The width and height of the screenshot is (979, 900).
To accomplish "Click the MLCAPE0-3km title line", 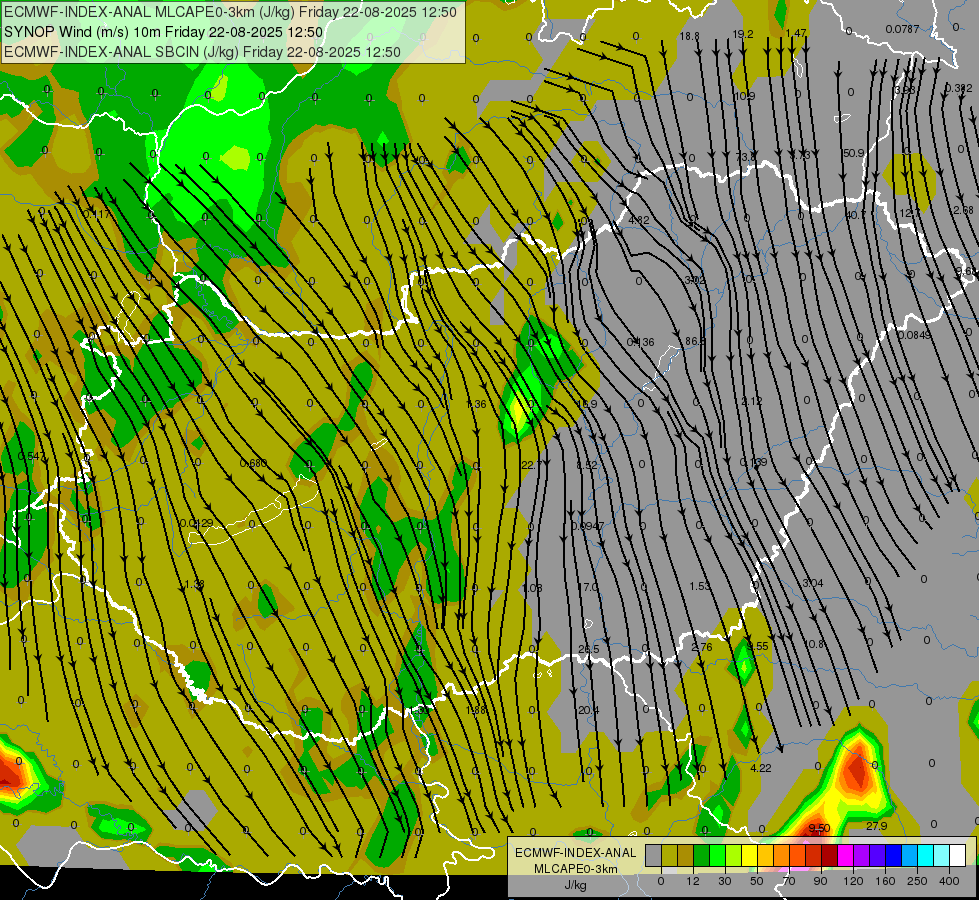I will 230,12.
